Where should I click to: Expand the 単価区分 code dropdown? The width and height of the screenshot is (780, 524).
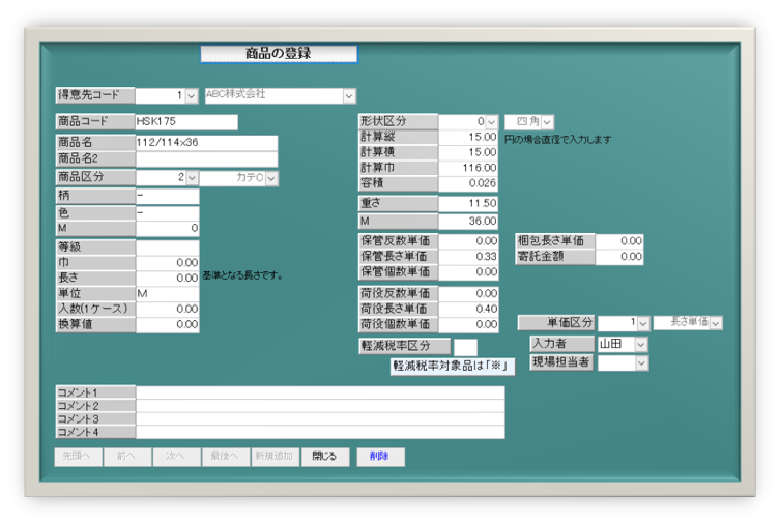pyautogui.click(x=642, y=323)
